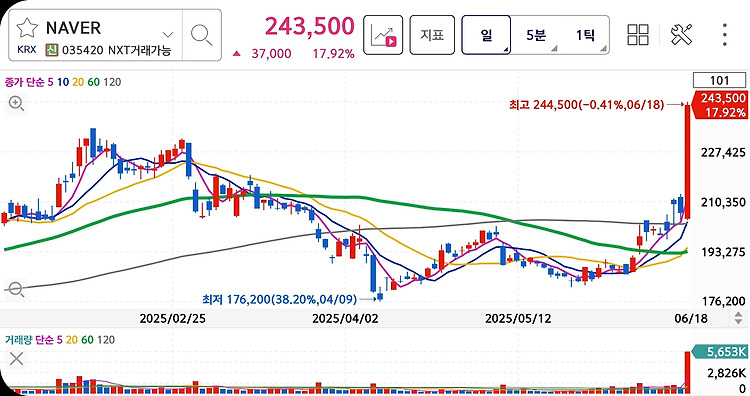Click the 37,000 price change value
Screen dimensions: 750x396
click(x=271, y=54)
